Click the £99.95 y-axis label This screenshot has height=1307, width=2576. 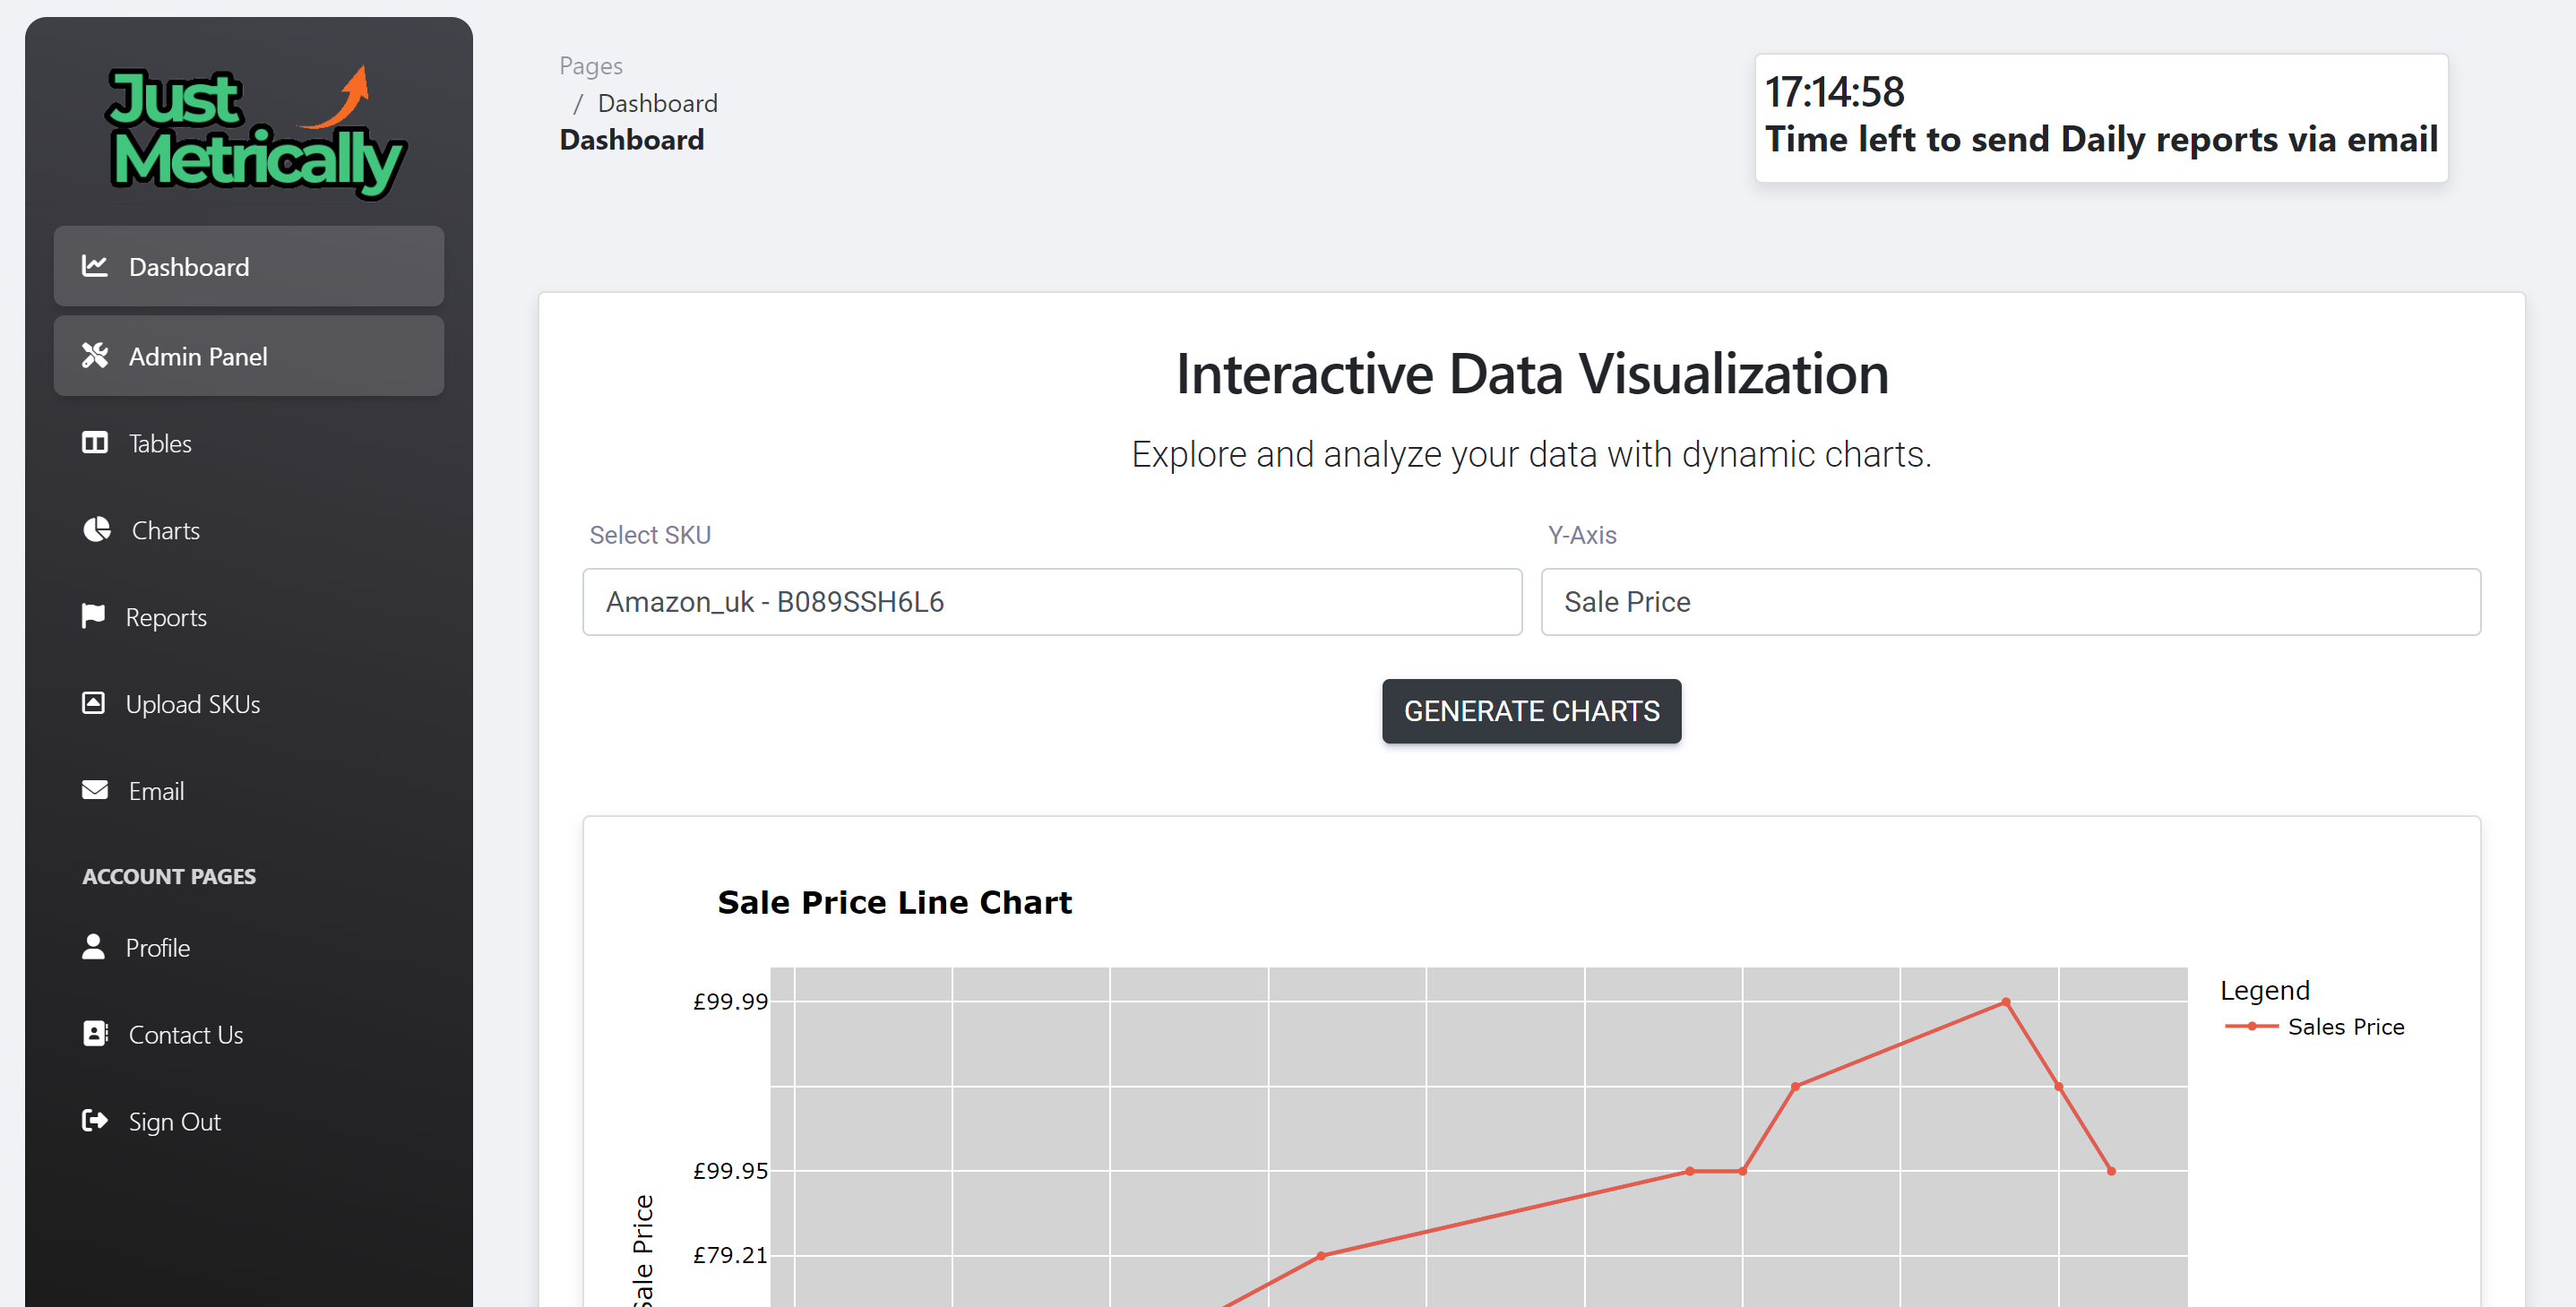click(x=730, y=1170)
